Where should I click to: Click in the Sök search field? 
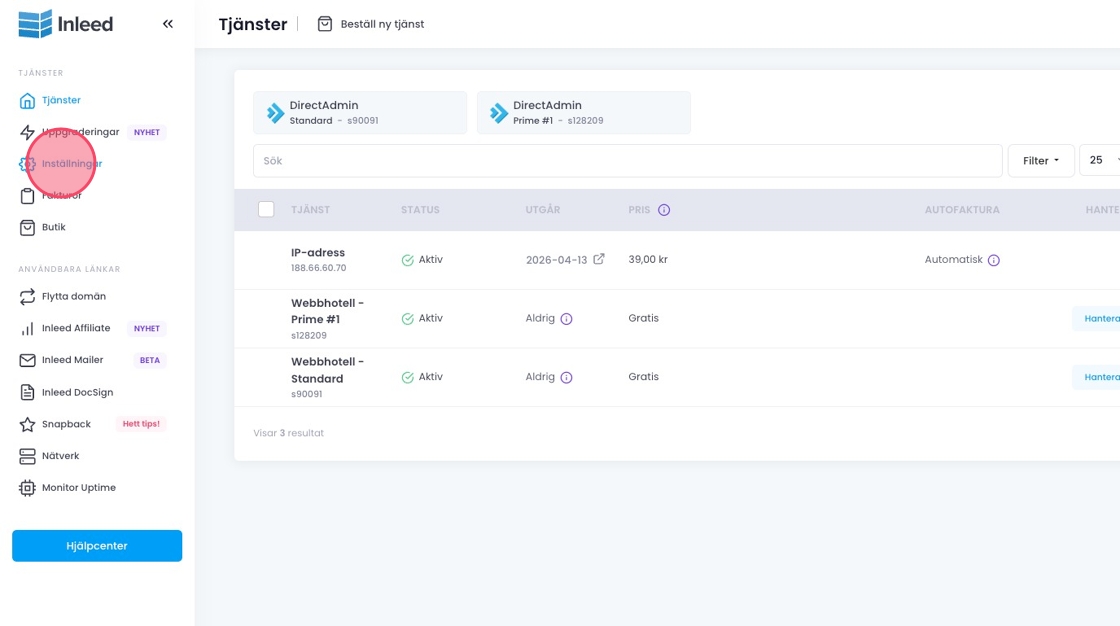tap(627, 161)
